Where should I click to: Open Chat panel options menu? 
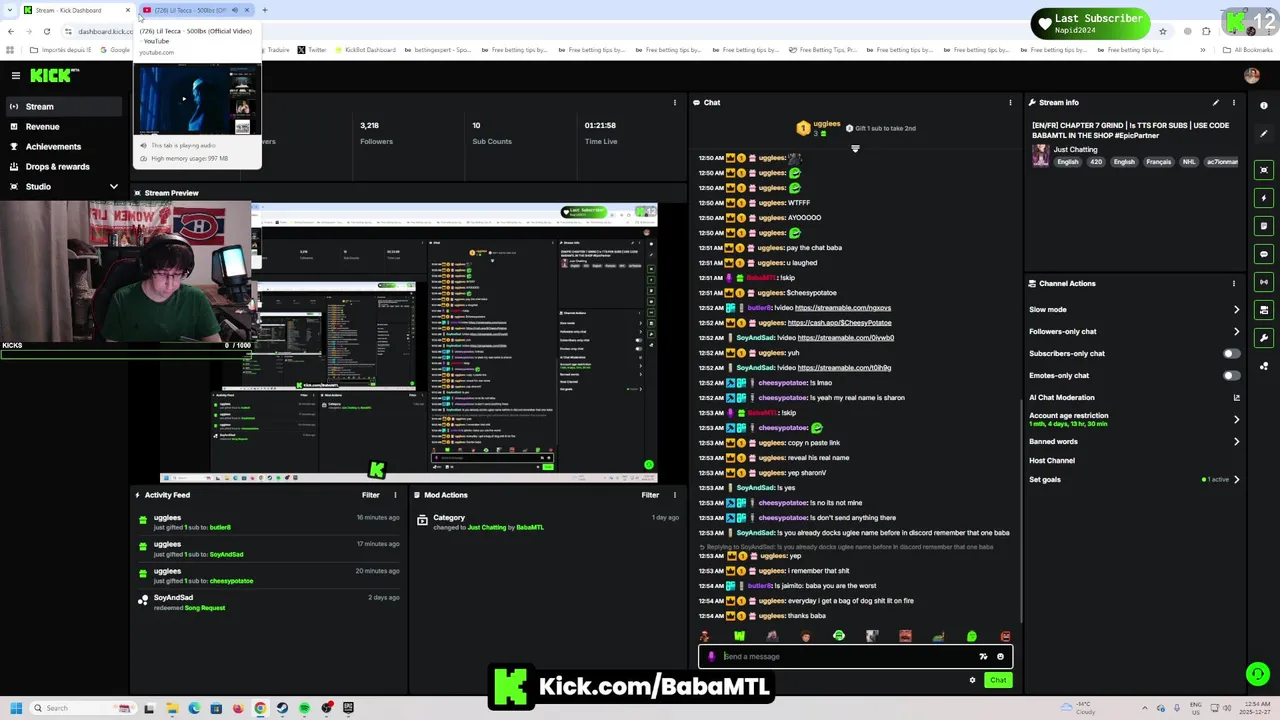tap(1010, 102)
